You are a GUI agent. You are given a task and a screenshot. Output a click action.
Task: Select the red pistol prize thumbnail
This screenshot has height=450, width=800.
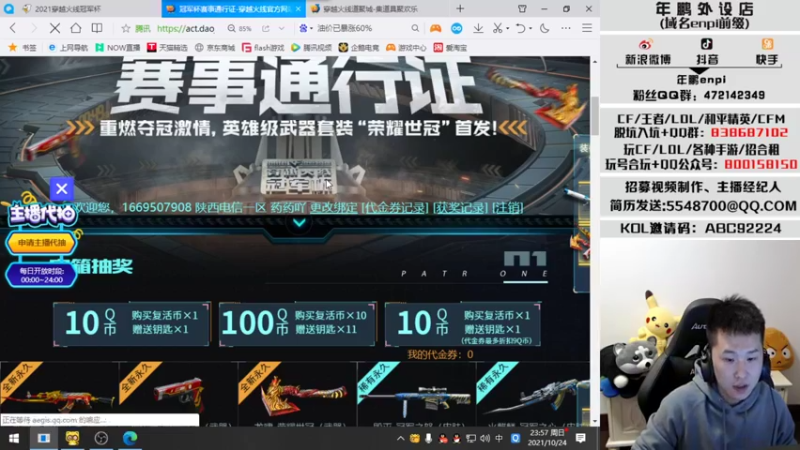[x=178, y=394]
